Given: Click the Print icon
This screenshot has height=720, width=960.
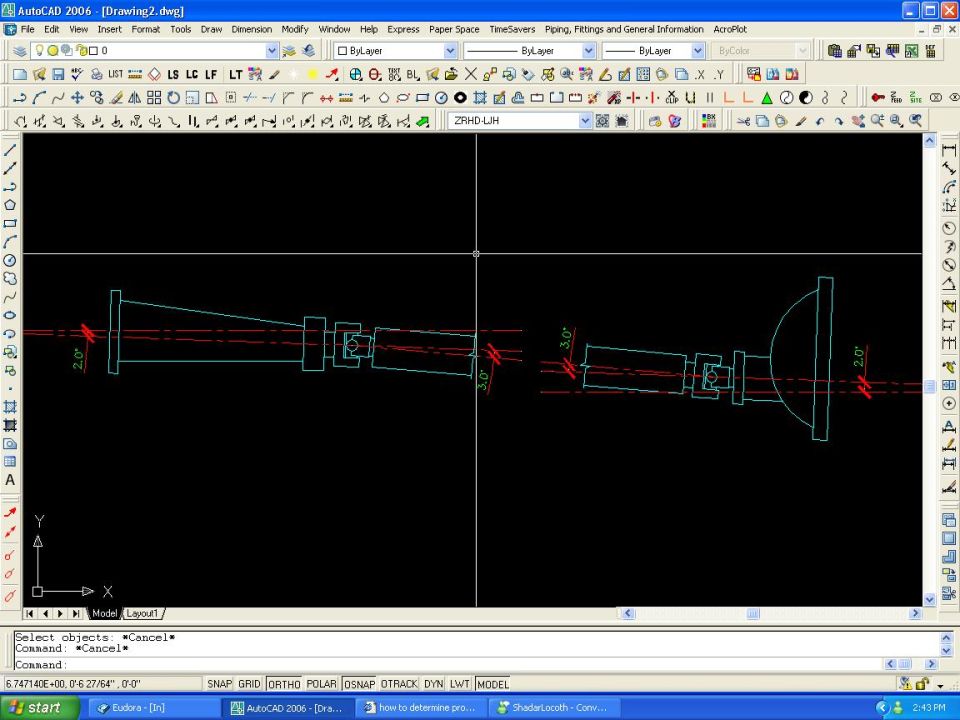Looking at the screenshot, I should point(96,74).
